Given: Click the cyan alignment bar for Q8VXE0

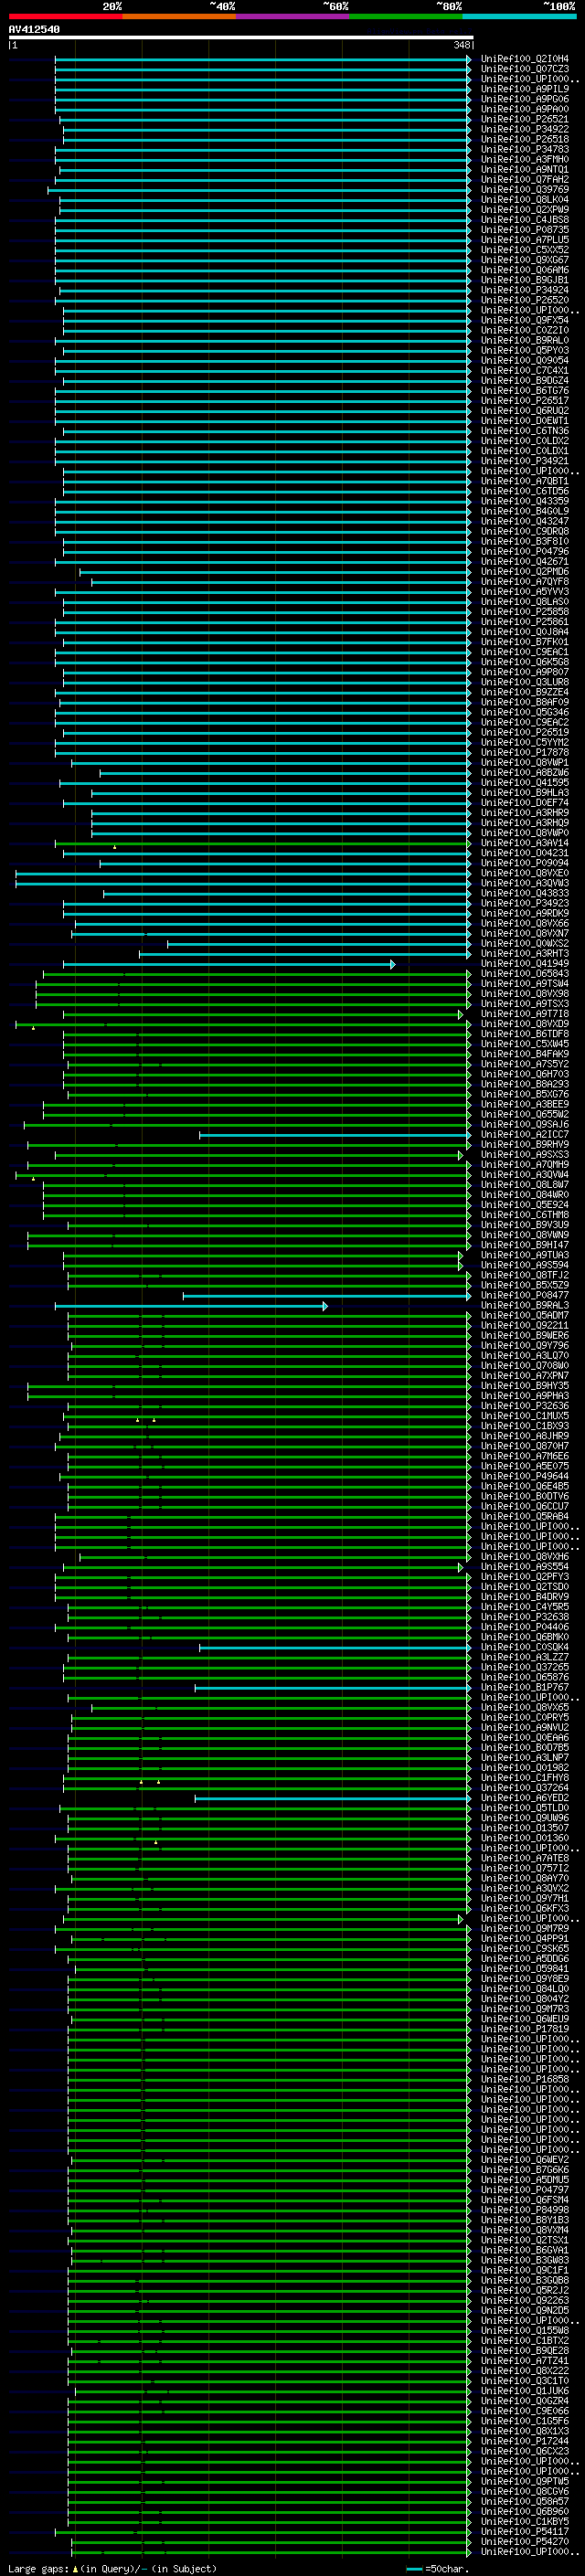Looking at the screenshot, I should (241, 874).
